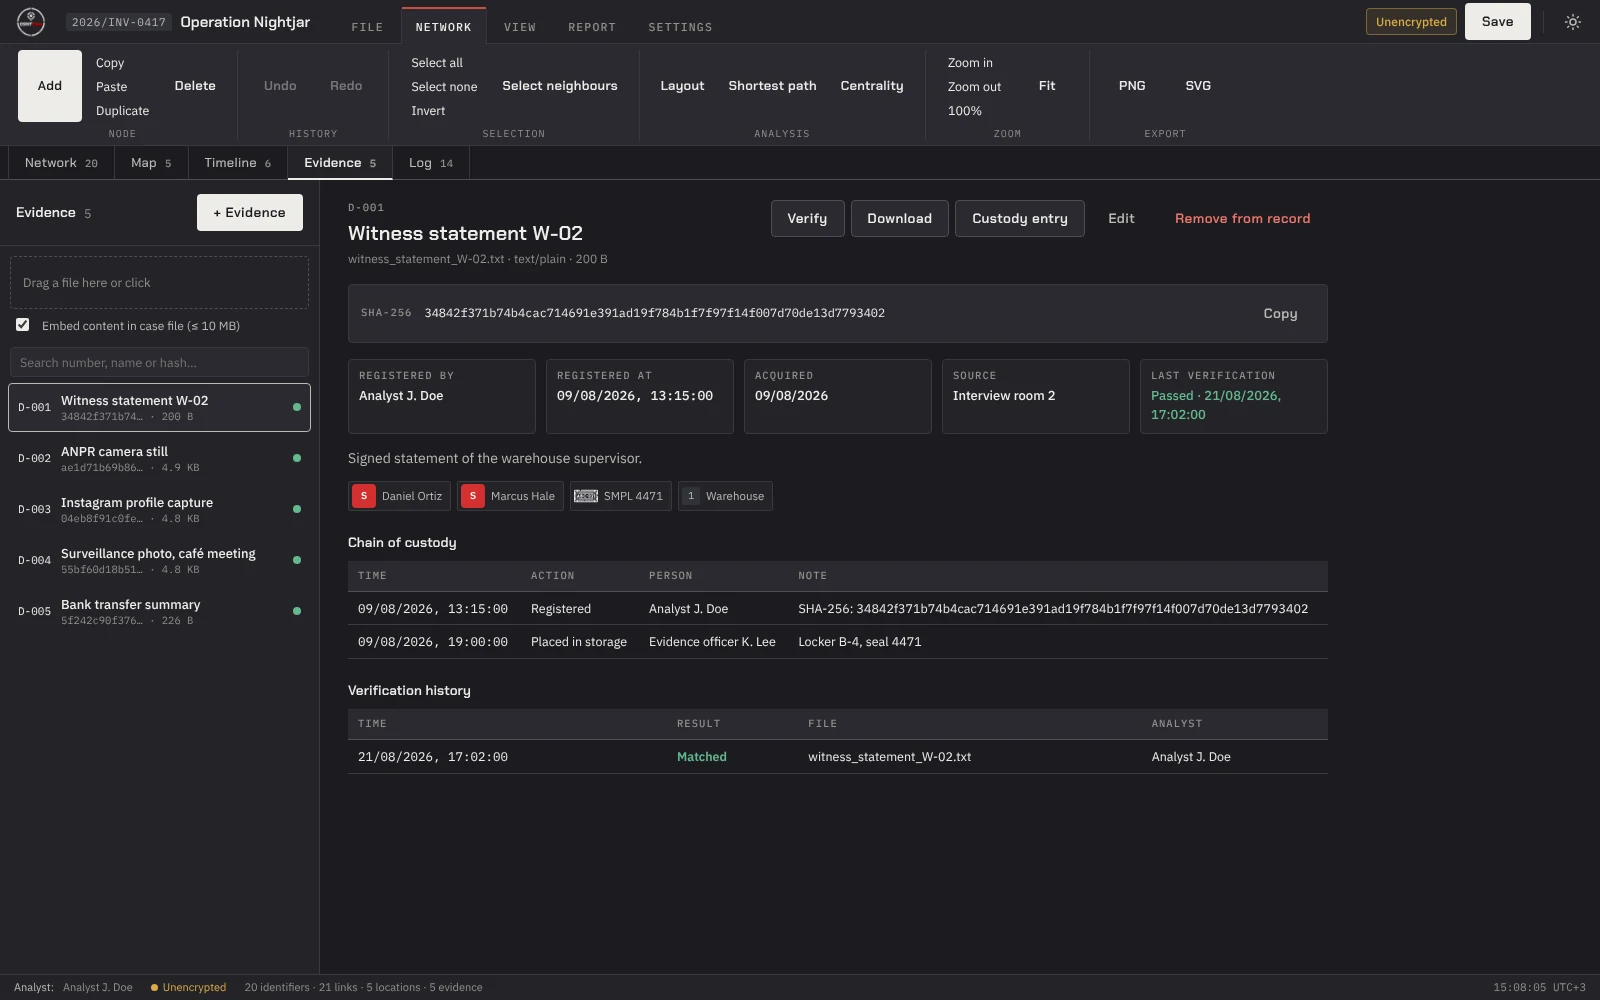
Task: Switch to the Log tab
Action: (x=431, y=163)
